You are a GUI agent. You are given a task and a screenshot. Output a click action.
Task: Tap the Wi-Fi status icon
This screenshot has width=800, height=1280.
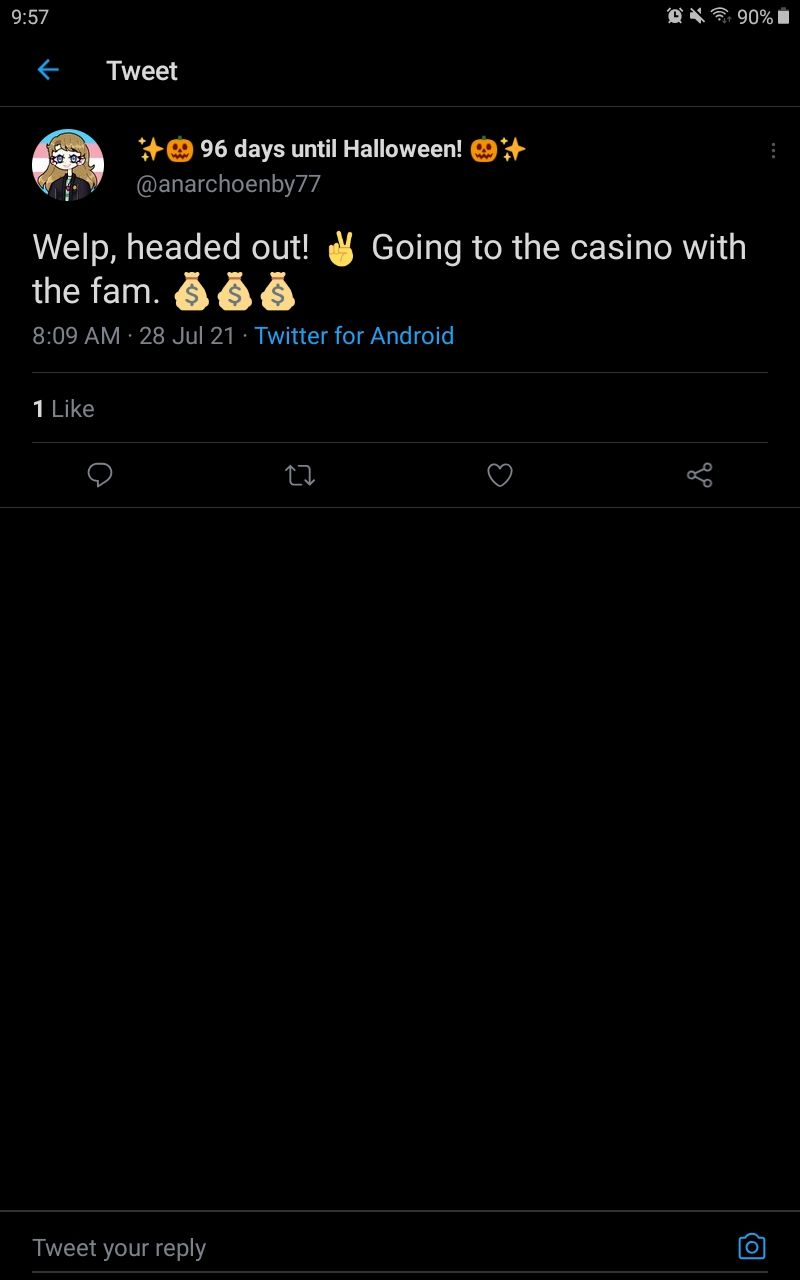[x=721, y=16]
